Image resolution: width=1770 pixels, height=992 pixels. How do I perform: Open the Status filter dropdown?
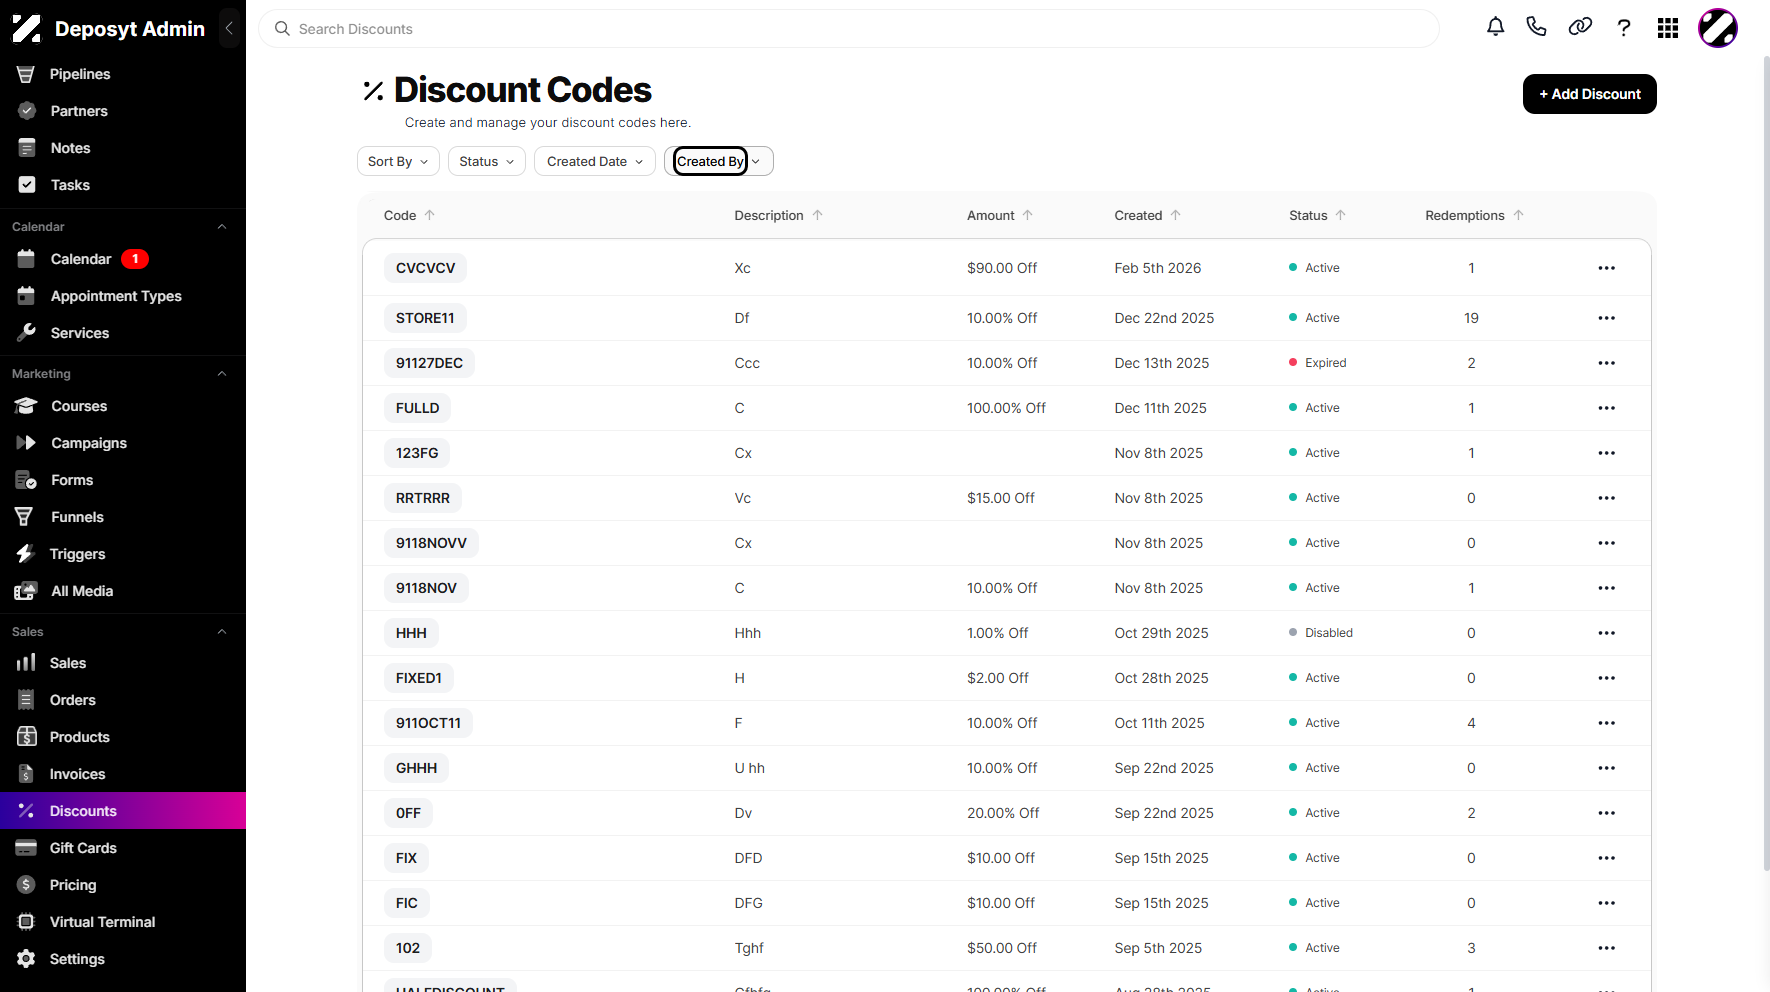click(486, 161)
